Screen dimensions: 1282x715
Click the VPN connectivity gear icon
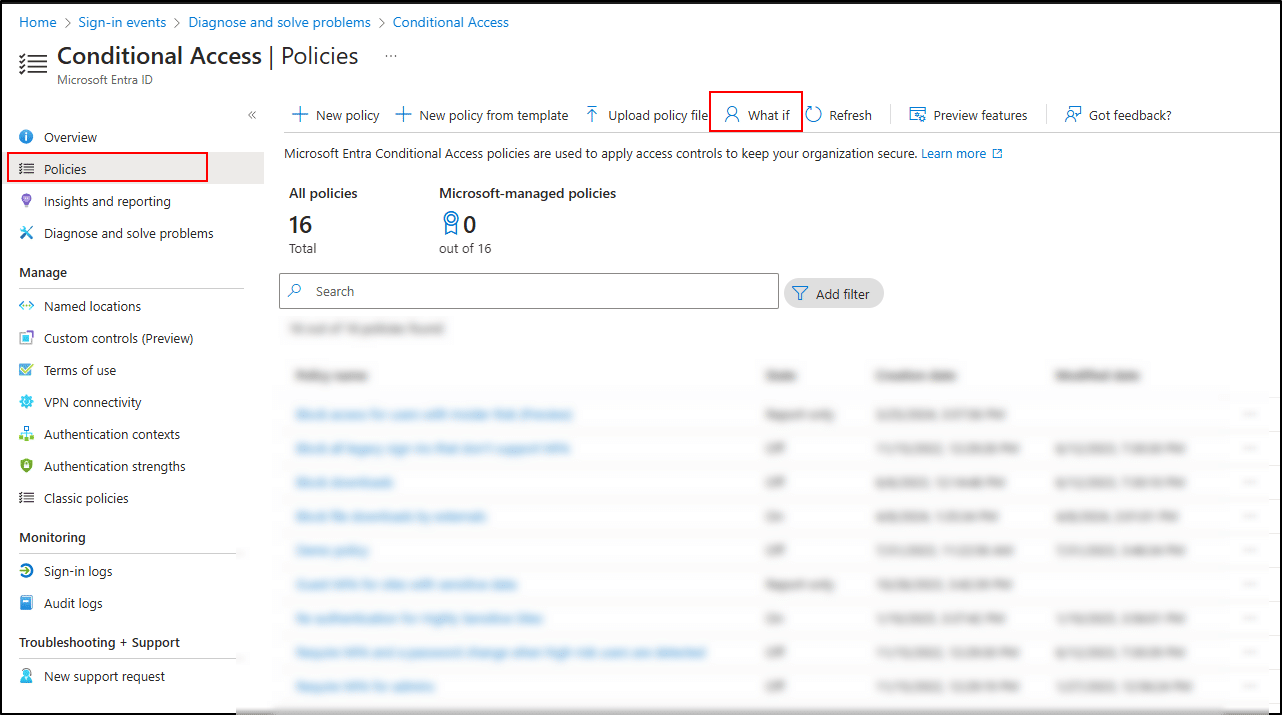pos(26,402)
